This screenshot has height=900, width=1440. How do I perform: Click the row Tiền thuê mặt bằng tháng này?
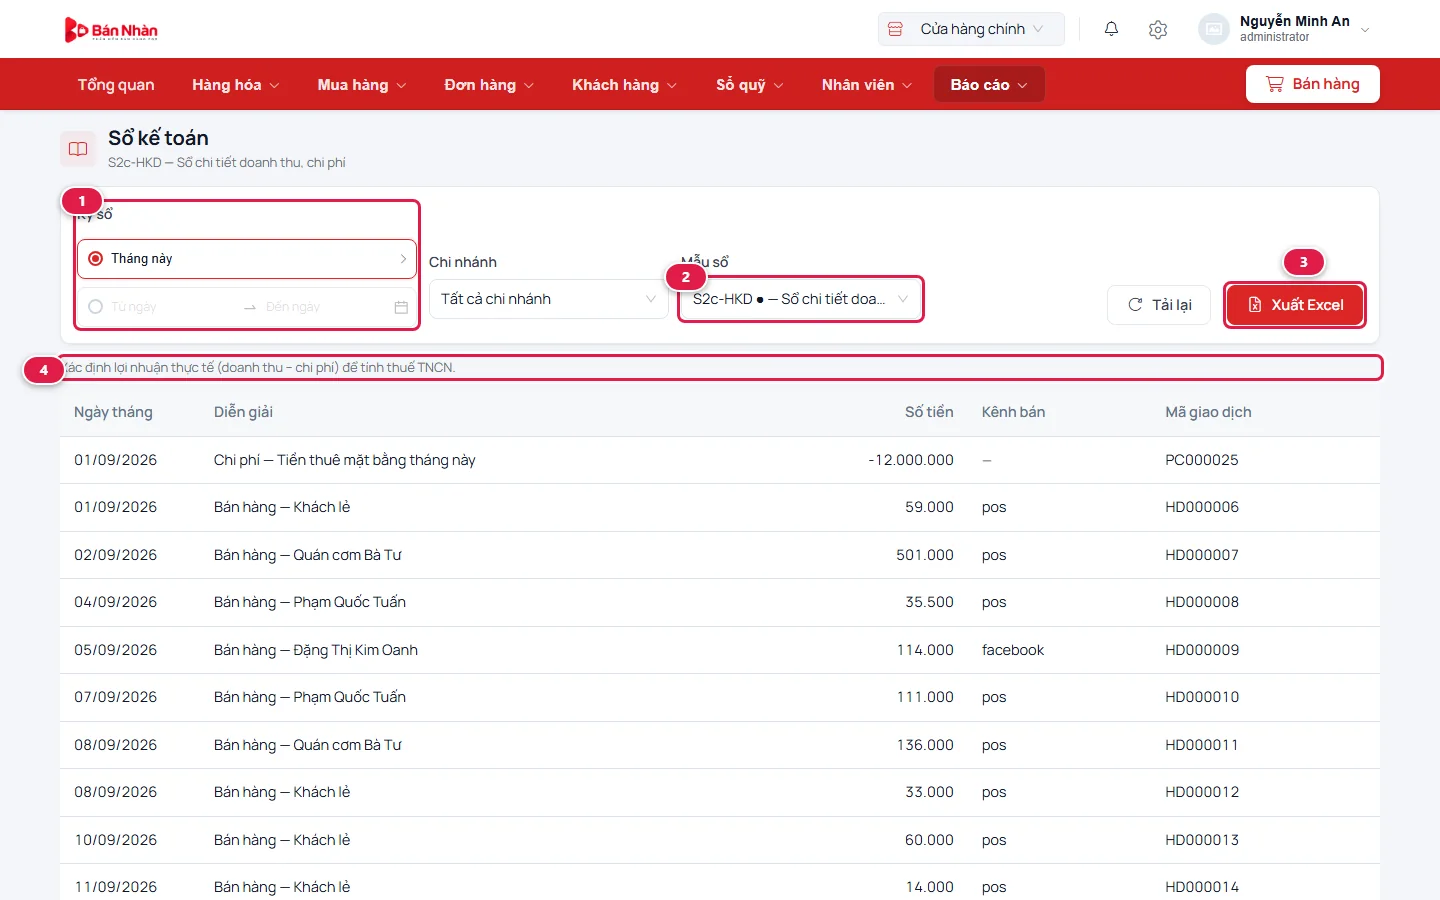pyautogui.click(x=720, y=460)
